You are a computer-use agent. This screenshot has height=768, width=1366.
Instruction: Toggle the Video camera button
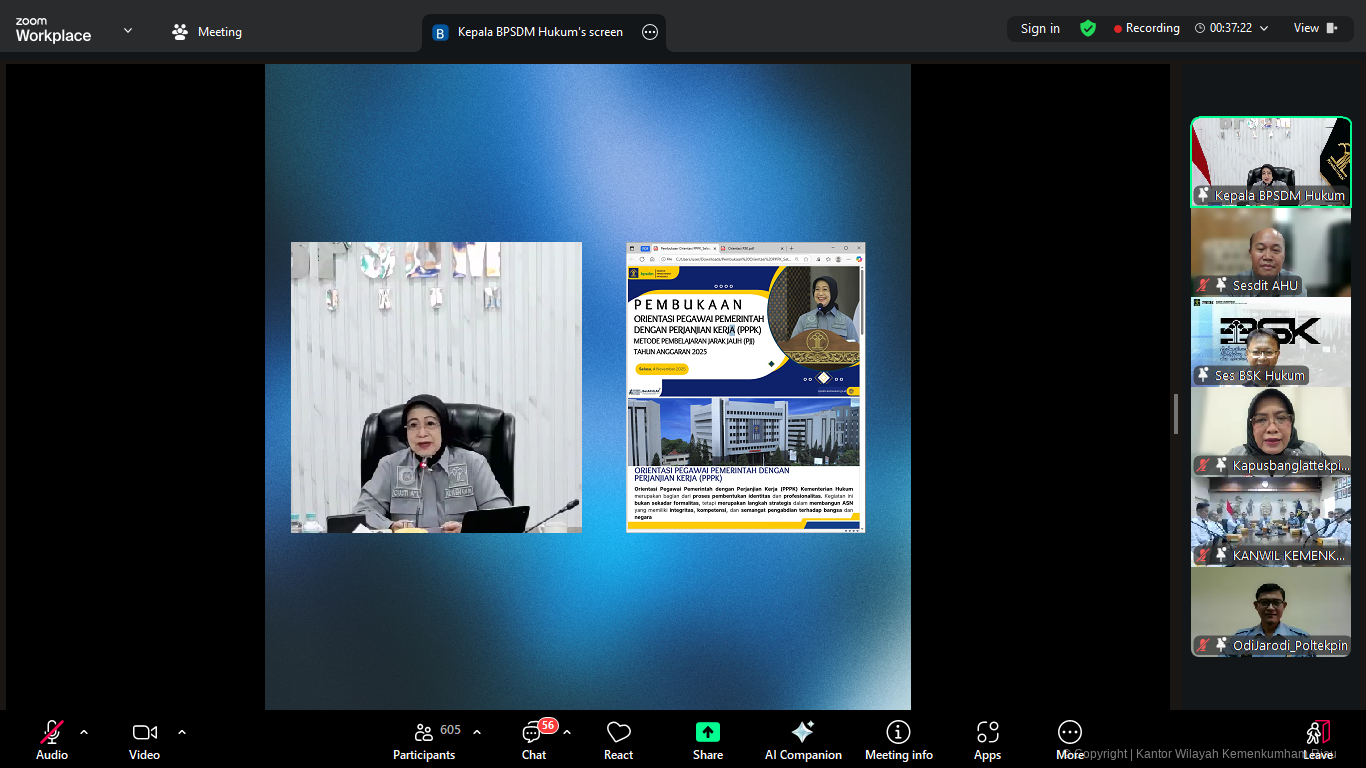[144, 740]
